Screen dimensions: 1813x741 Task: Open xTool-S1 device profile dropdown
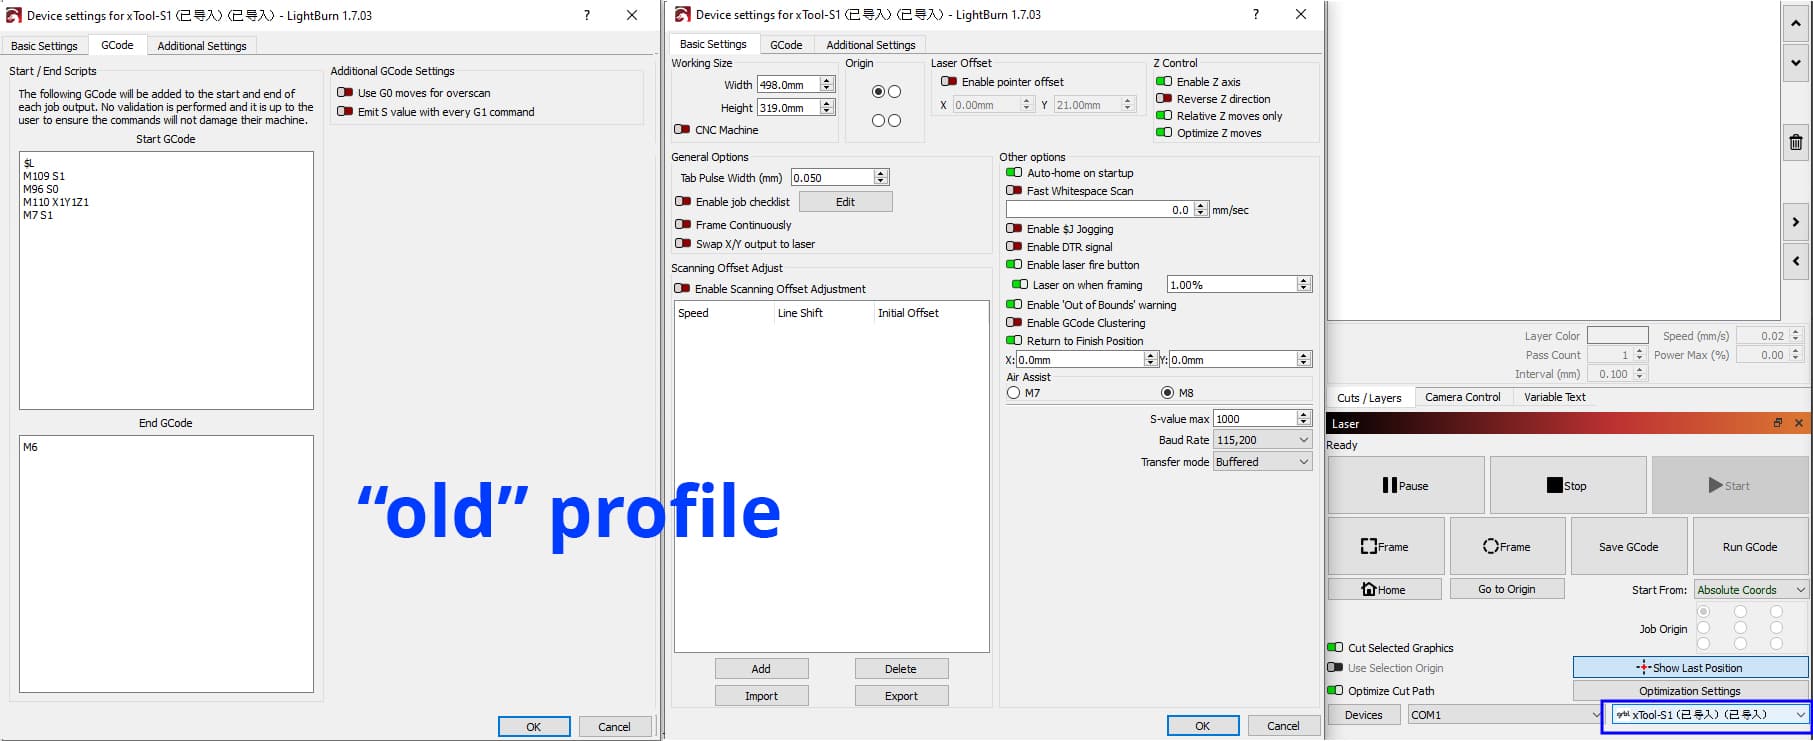click(1709, 714)
